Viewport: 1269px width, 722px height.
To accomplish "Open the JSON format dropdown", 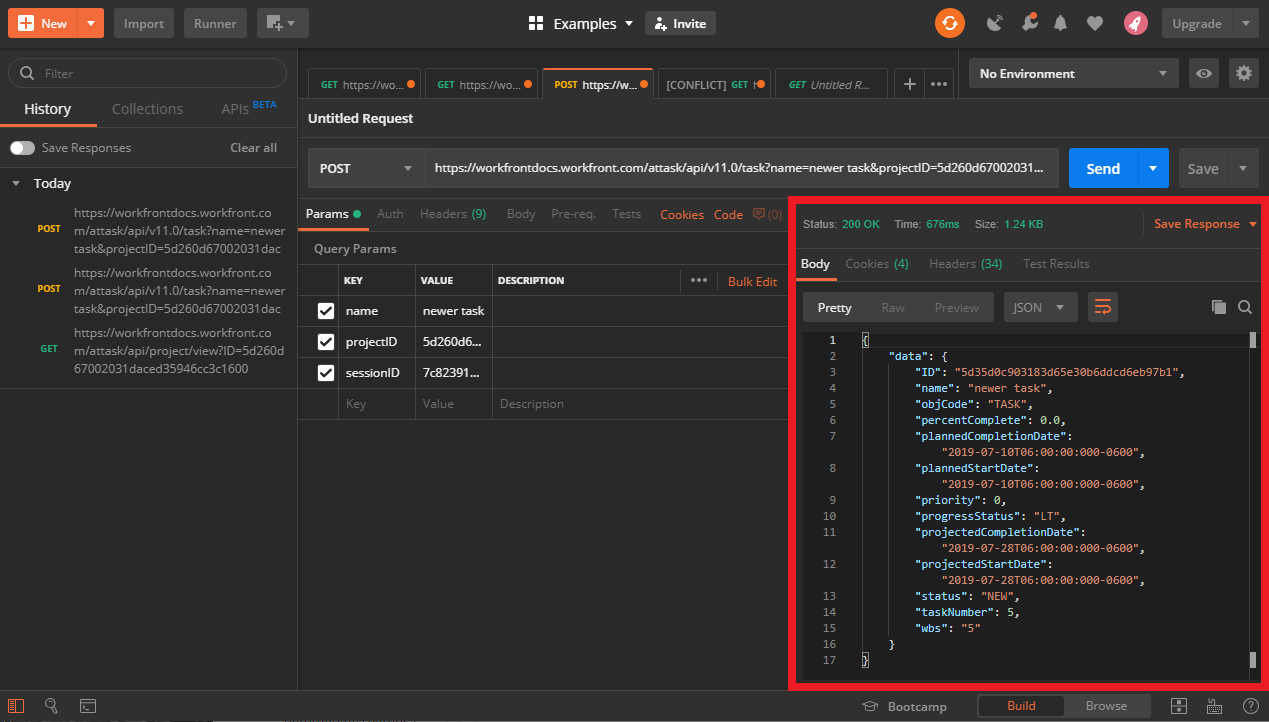I will (x=1040, y=307).
